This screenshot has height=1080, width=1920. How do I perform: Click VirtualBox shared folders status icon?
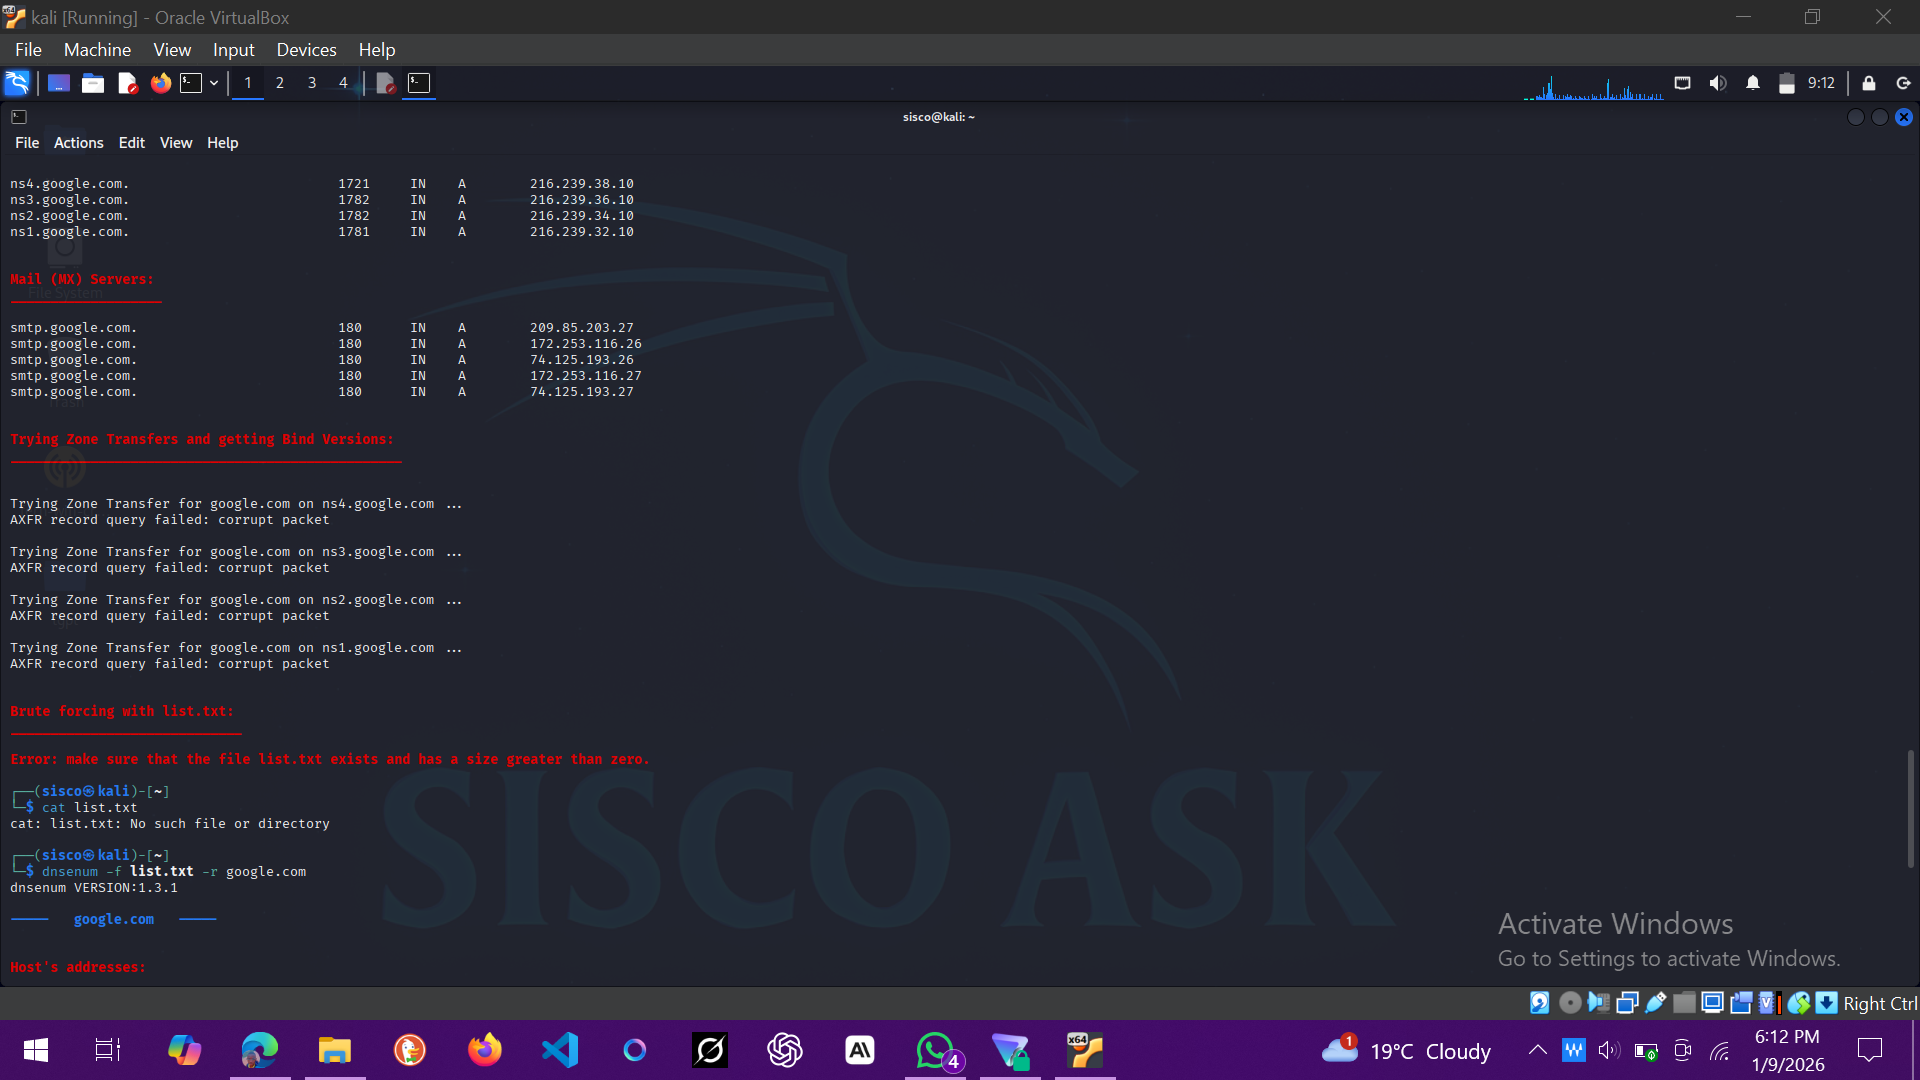click(x=1684, y=1003)
